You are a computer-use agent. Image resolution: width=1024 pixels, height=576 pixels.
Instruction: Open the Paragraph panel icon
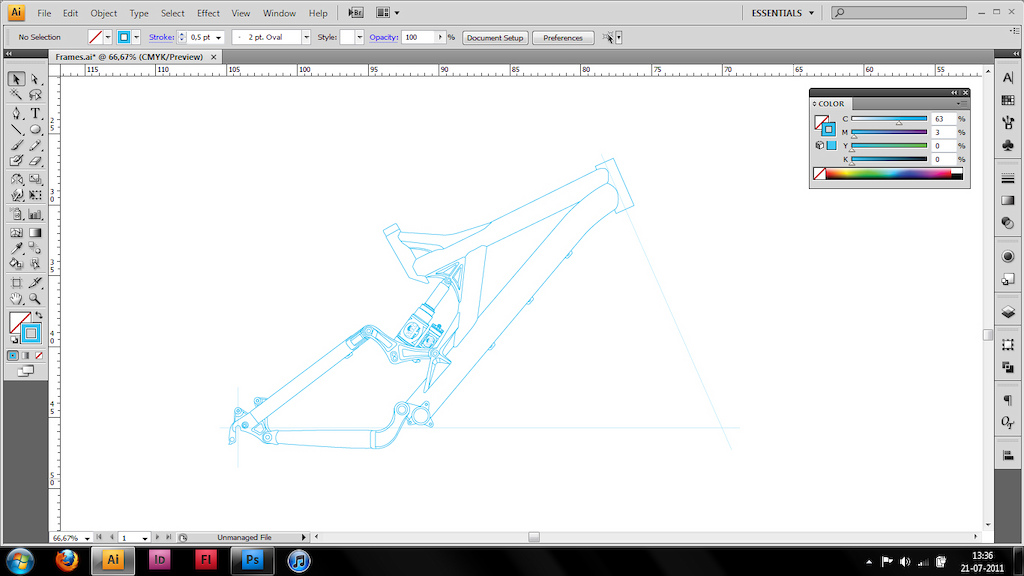click(1008, 400)
